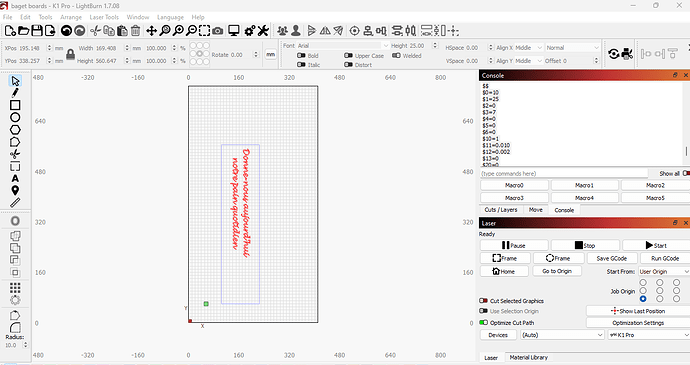Viewport: 690px width, 365px height.
Task: Open the Align Y Middle dropdown
Action: pyautogui.click(x=529, y=61)
